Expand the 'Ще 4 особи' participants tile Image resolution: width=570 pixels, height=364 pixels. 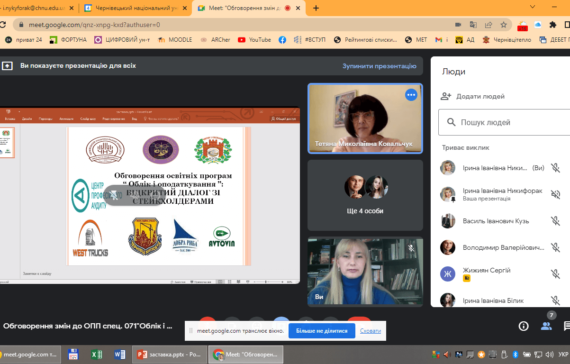point(365,195)
